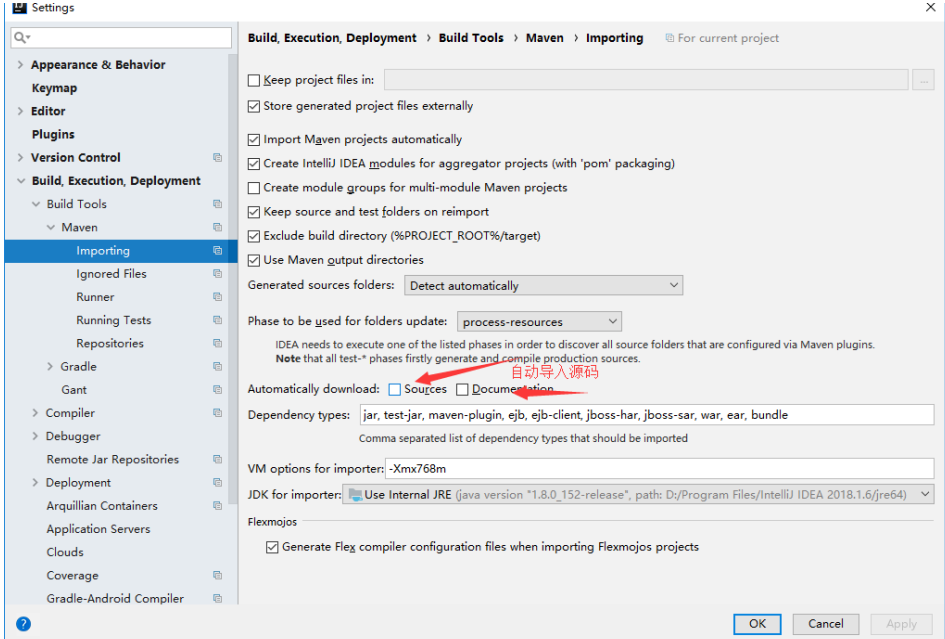This screenshot has width=945, height=639.
Task: Open Application Servers settings page
Action: [x=98, y=529]
